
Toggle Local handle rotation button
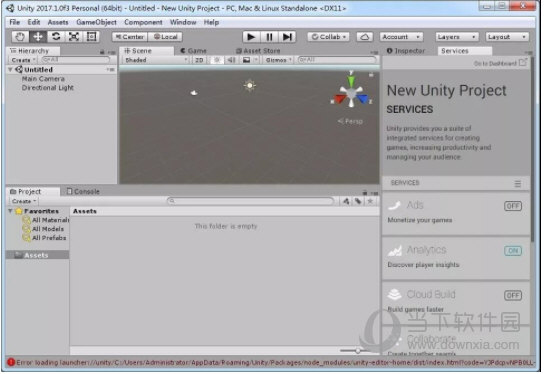coord(165,37)
